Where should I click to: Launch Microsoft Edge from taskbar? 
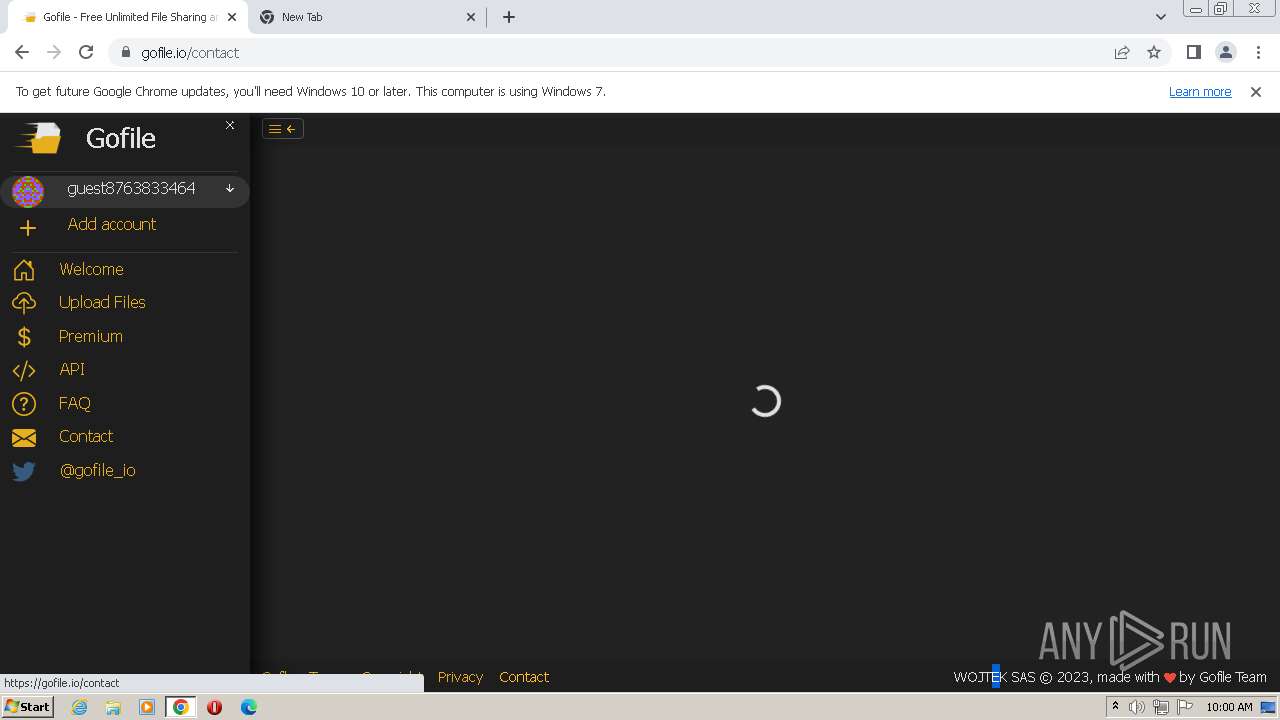249,707
